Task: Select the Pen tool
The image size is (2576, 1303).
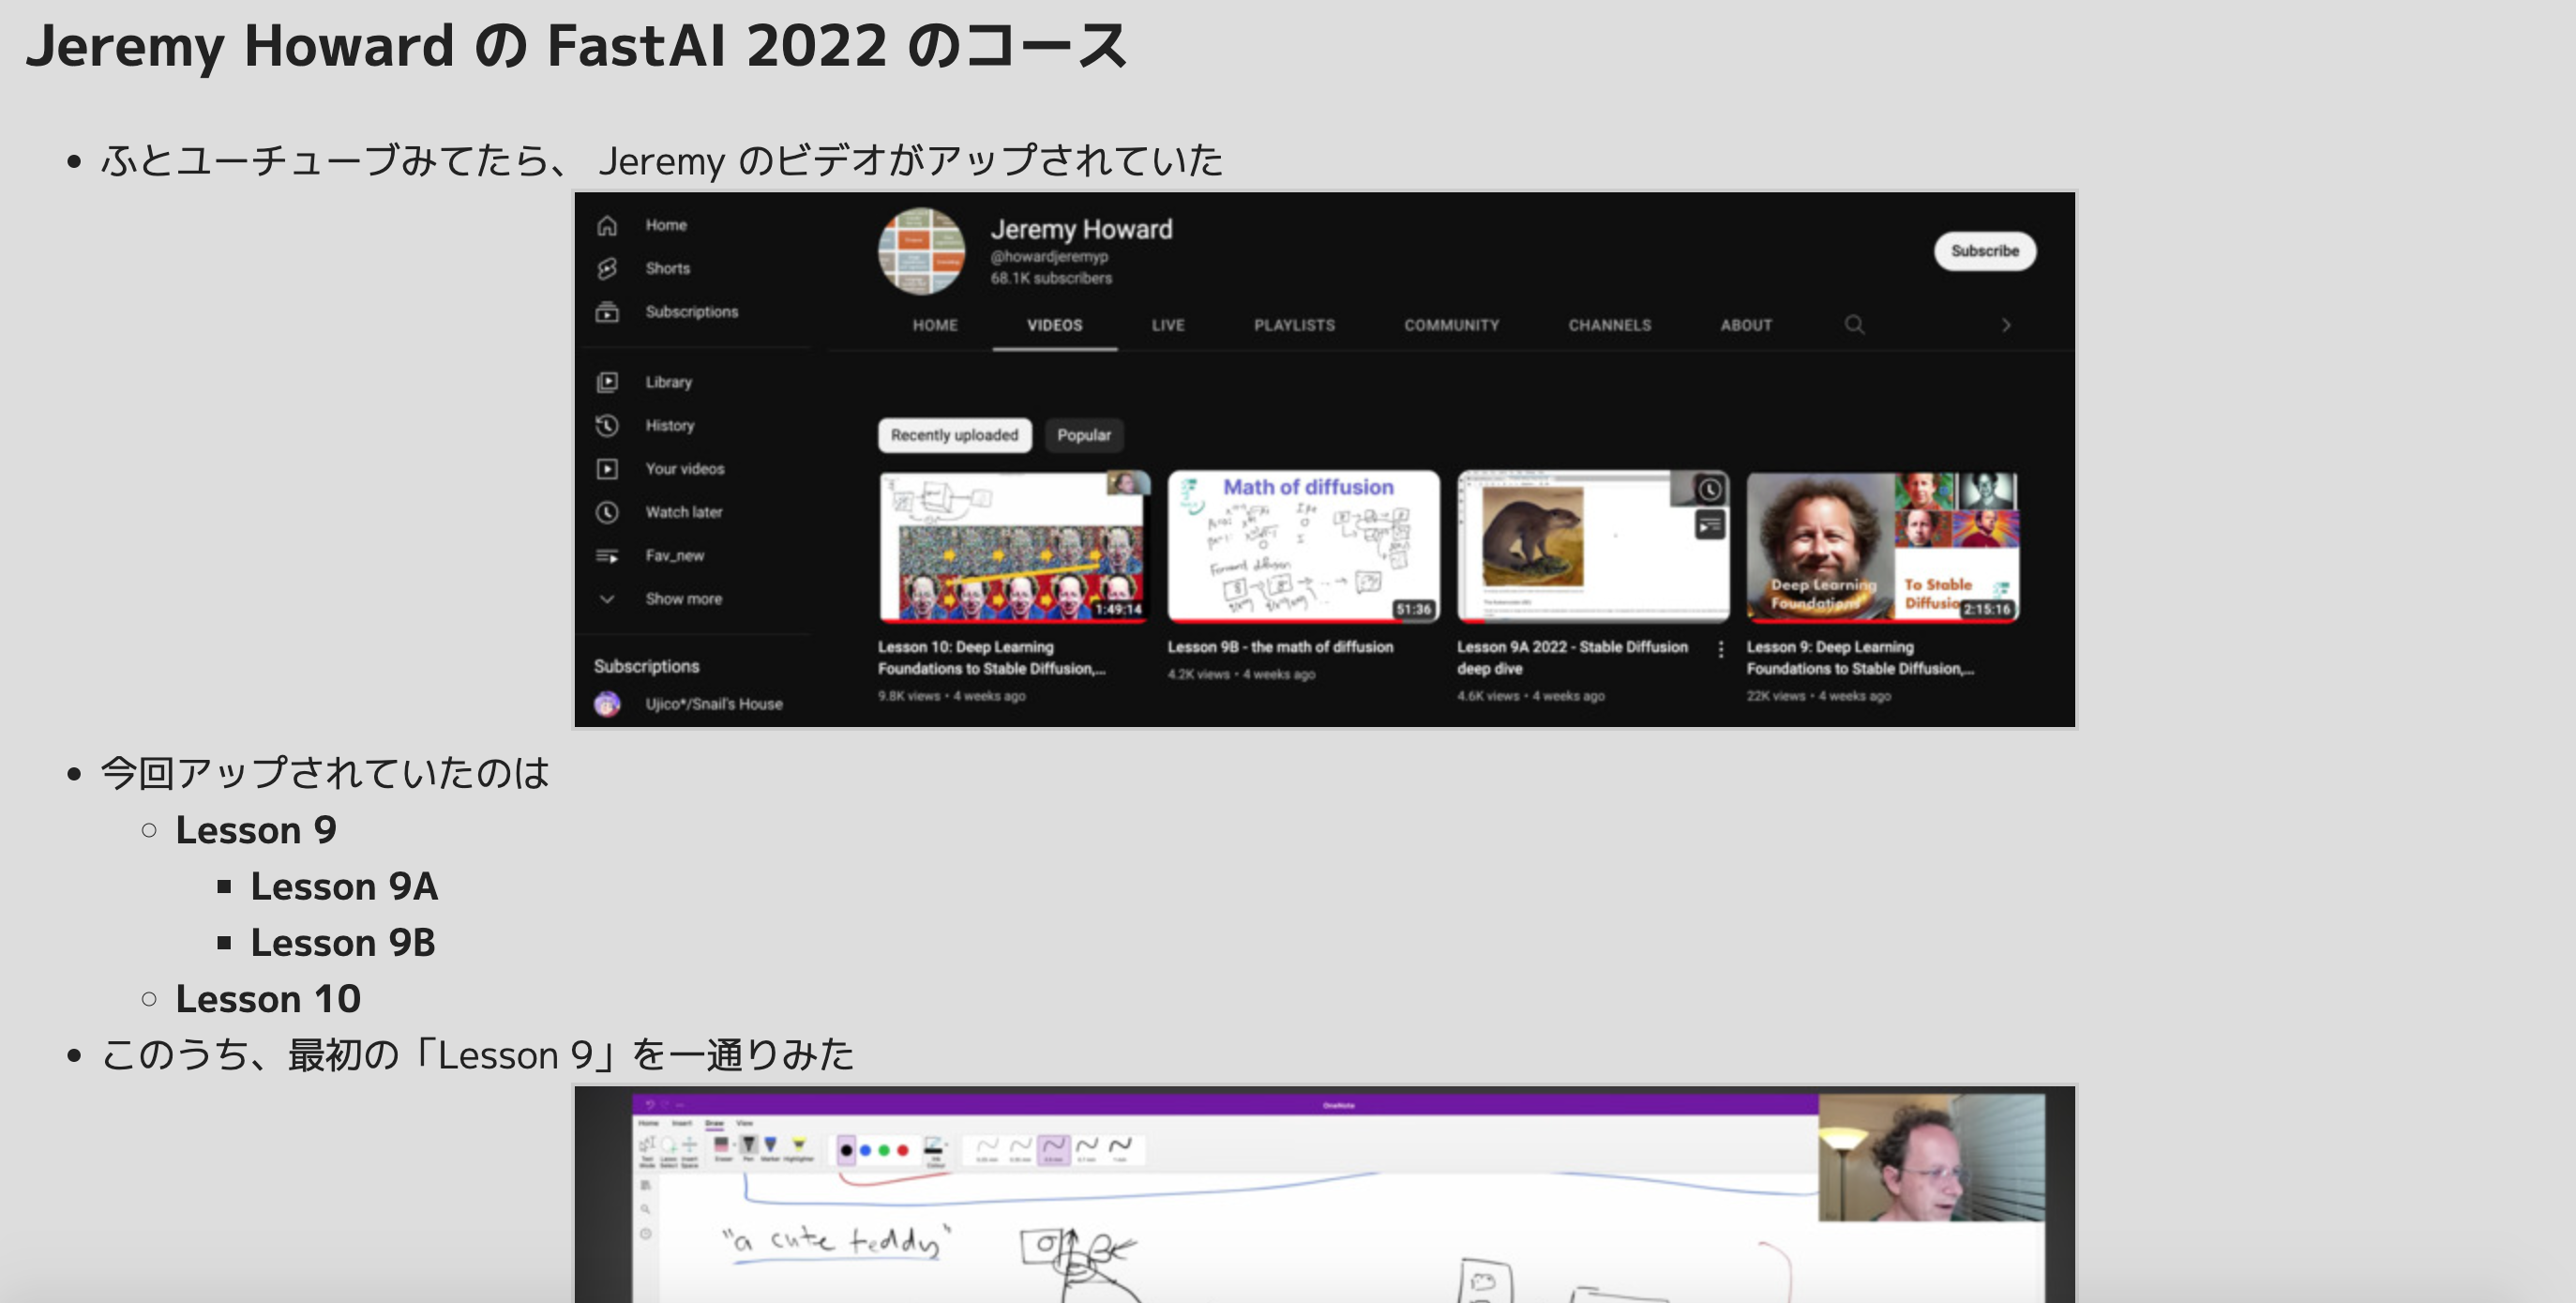Action: [x=749, y=1150]
